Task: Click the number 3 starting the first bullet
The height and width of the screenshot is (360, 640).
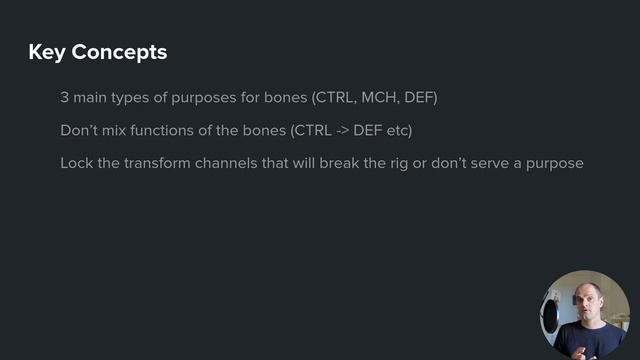Action: click(x=64, y=98)
